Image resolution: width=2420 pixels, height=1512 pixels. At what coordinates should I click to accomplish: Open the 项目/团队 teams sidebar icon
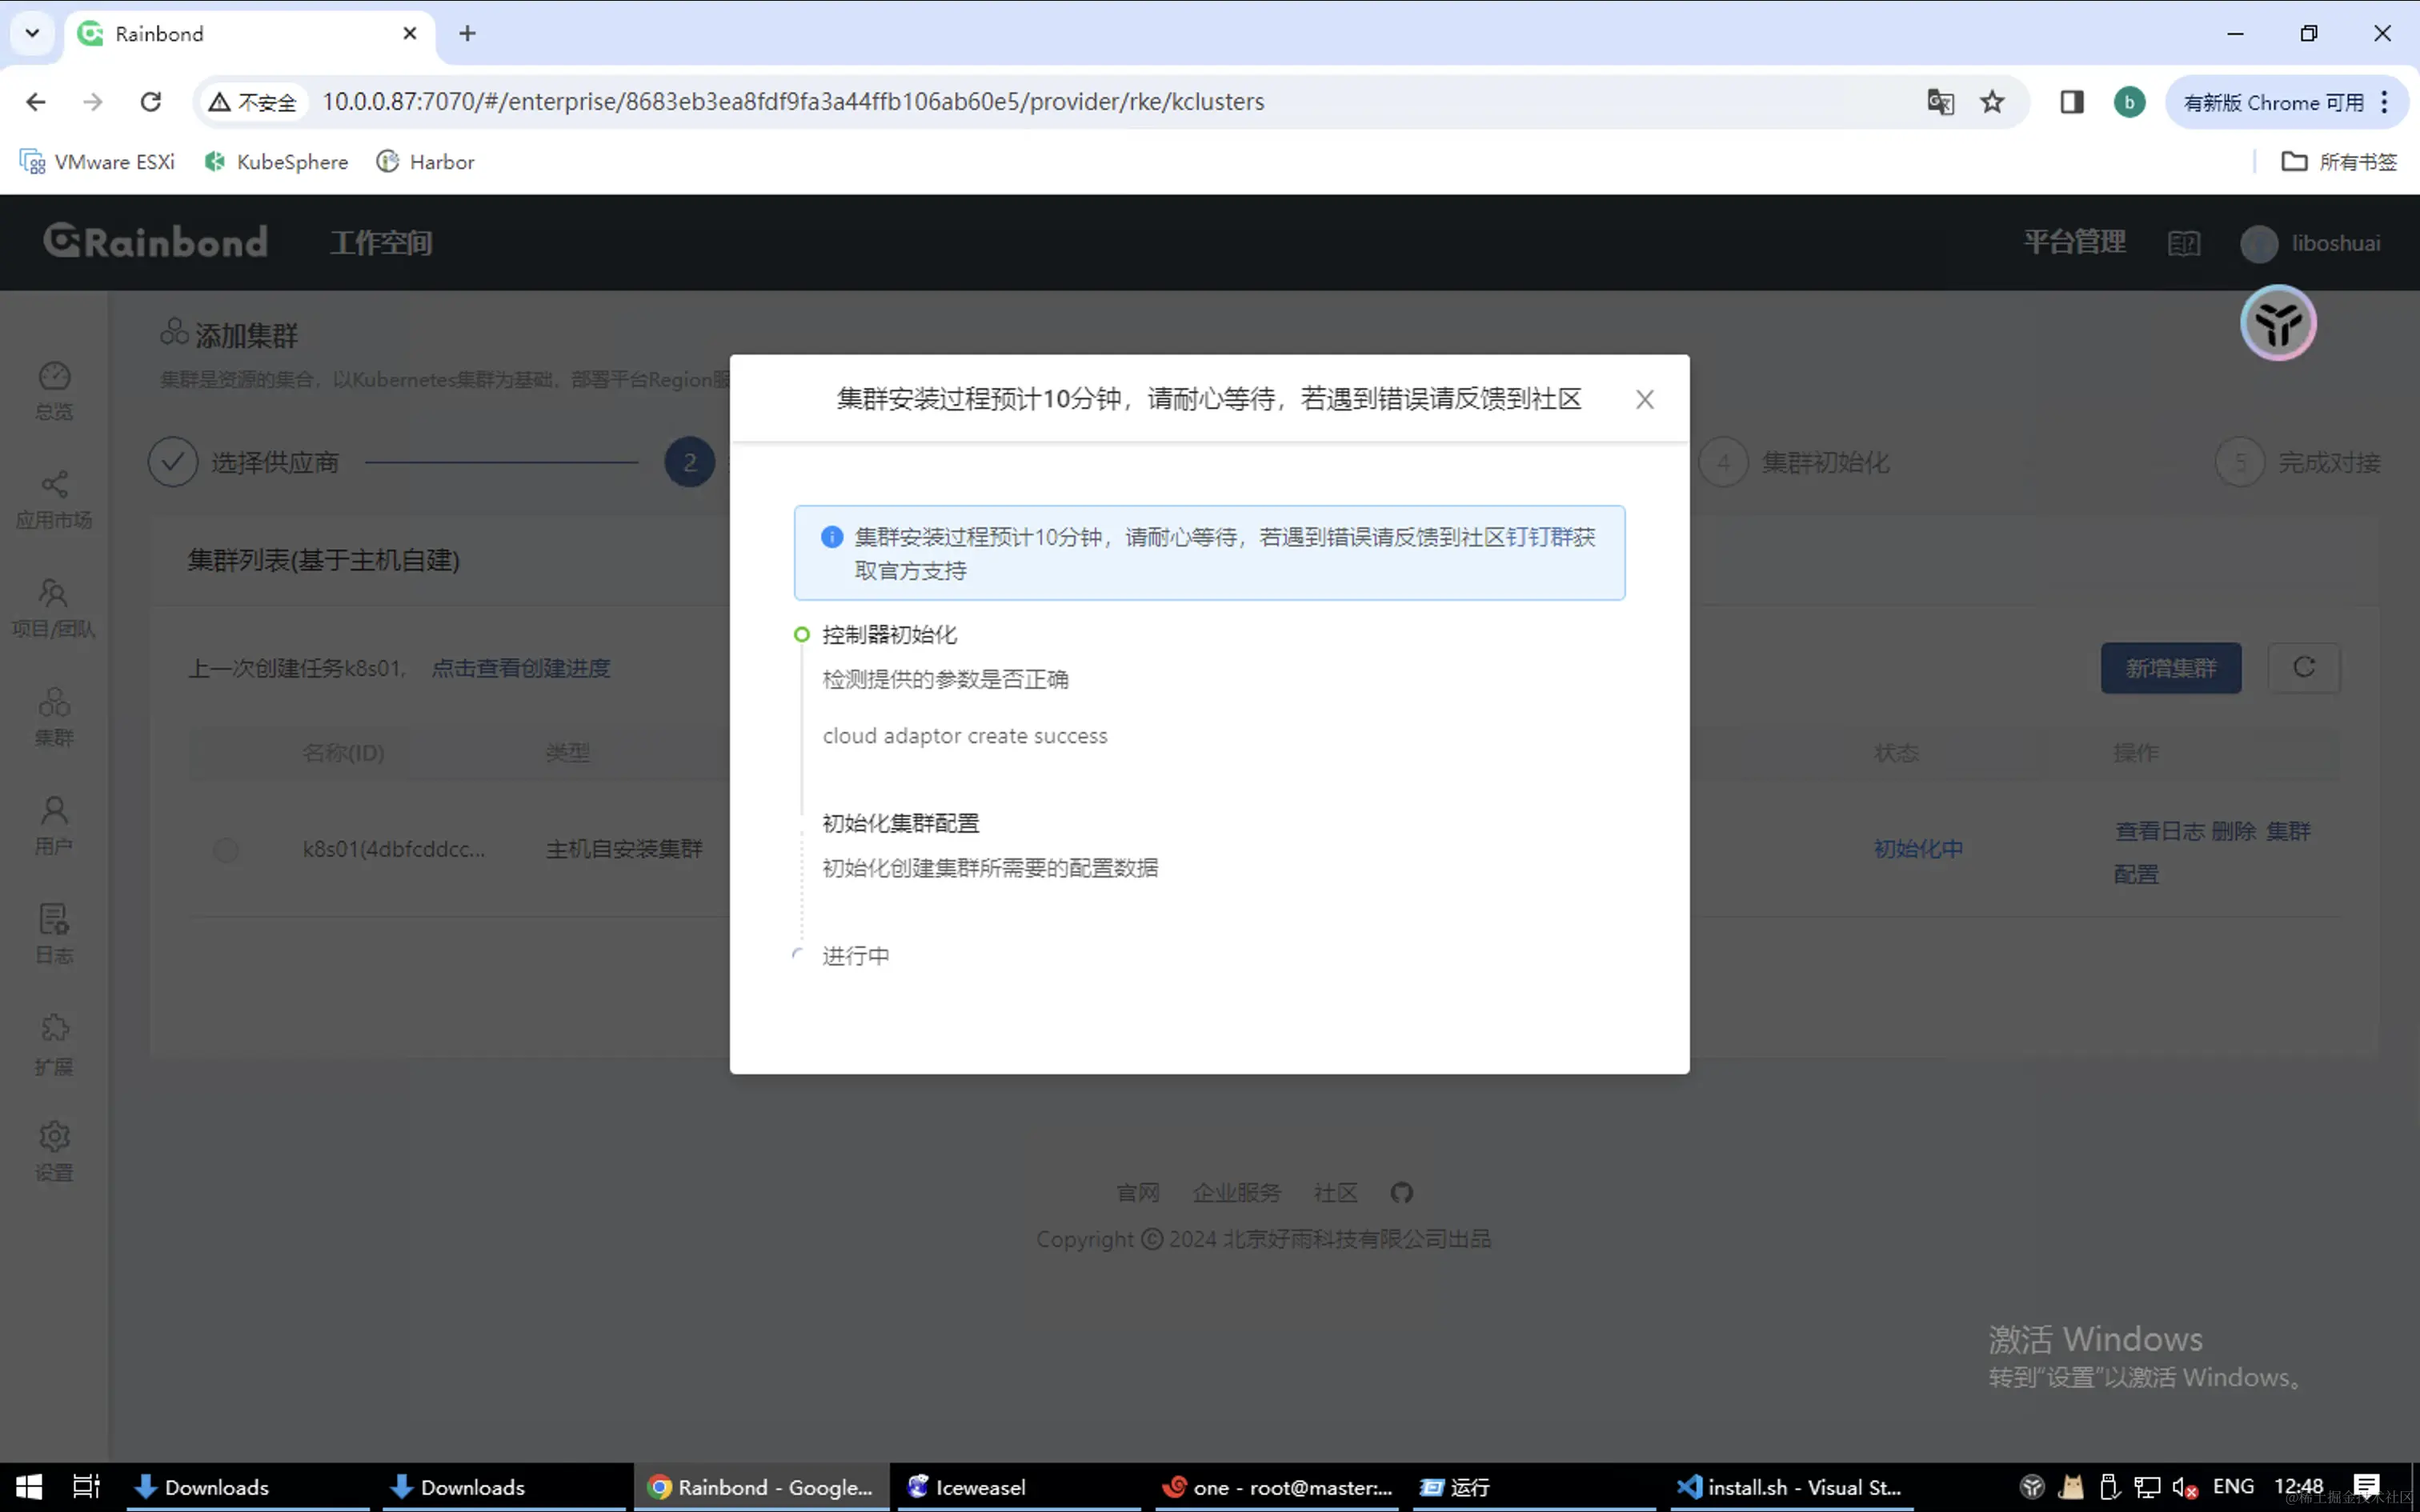pos(54,606)
